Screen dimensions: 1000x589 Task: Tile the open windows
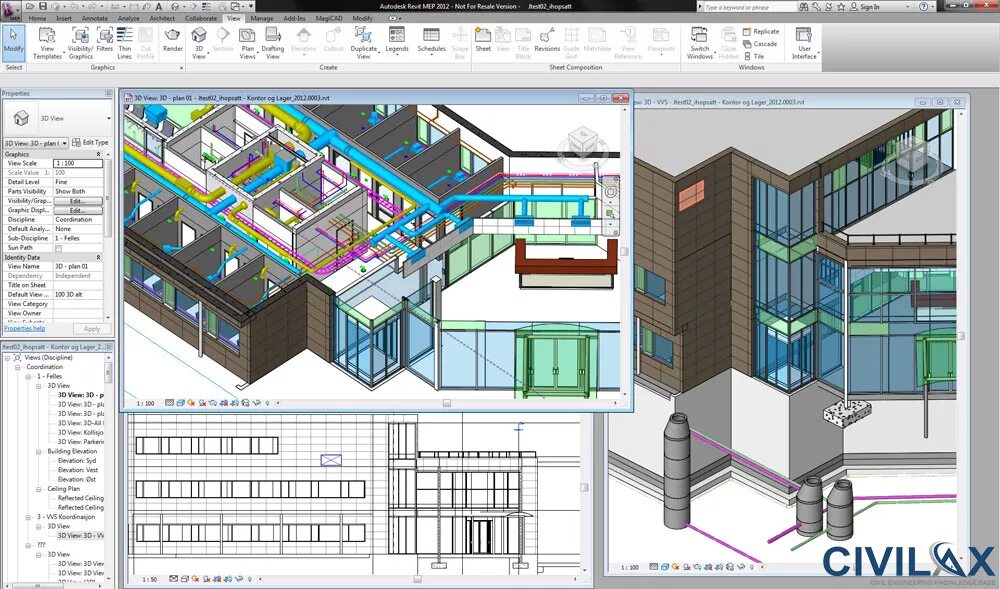pyautogui.click(x=754, y=56)
